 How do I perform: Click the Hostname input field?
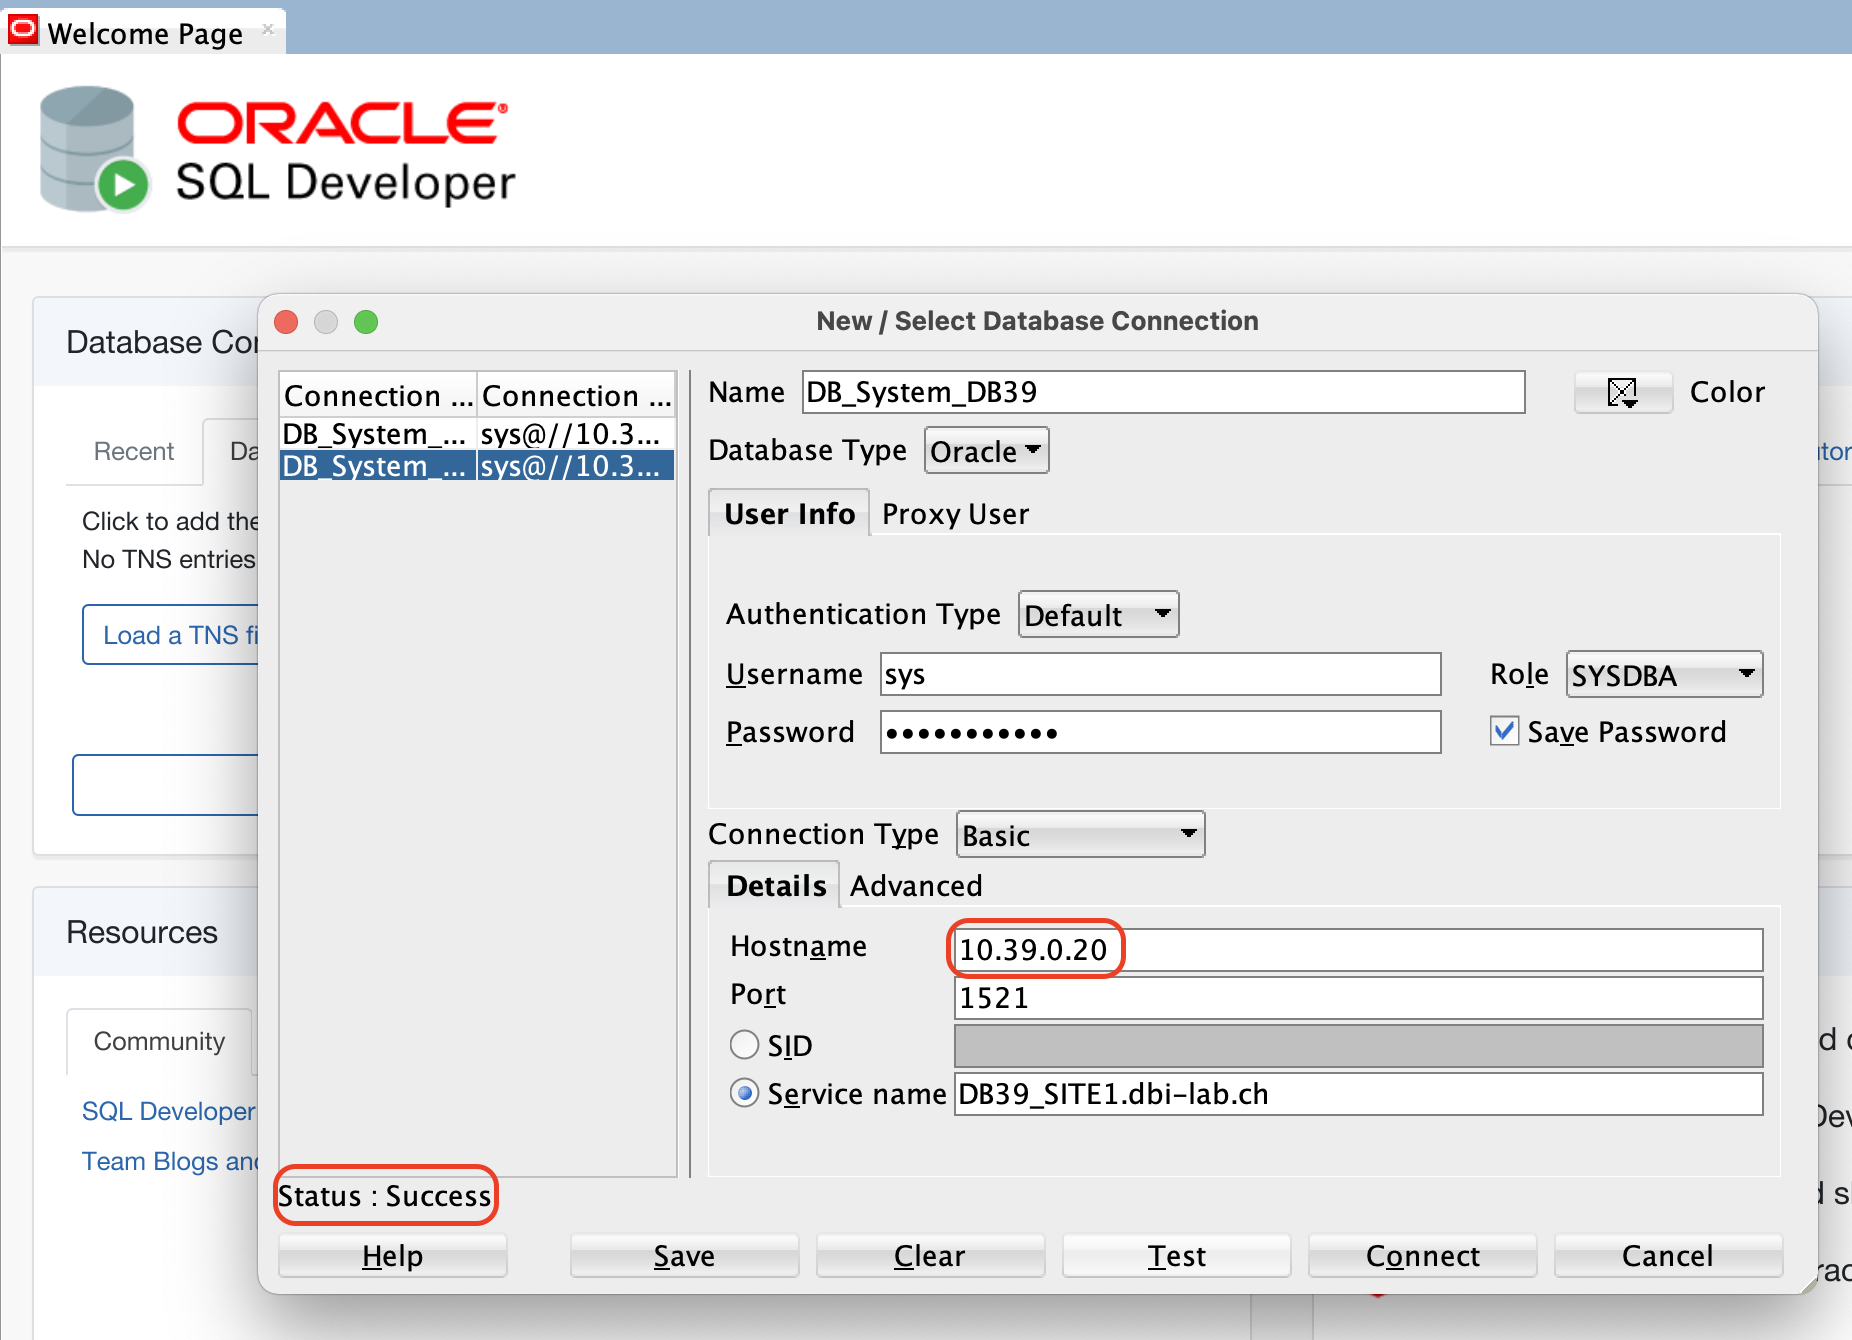[1358, 949]
